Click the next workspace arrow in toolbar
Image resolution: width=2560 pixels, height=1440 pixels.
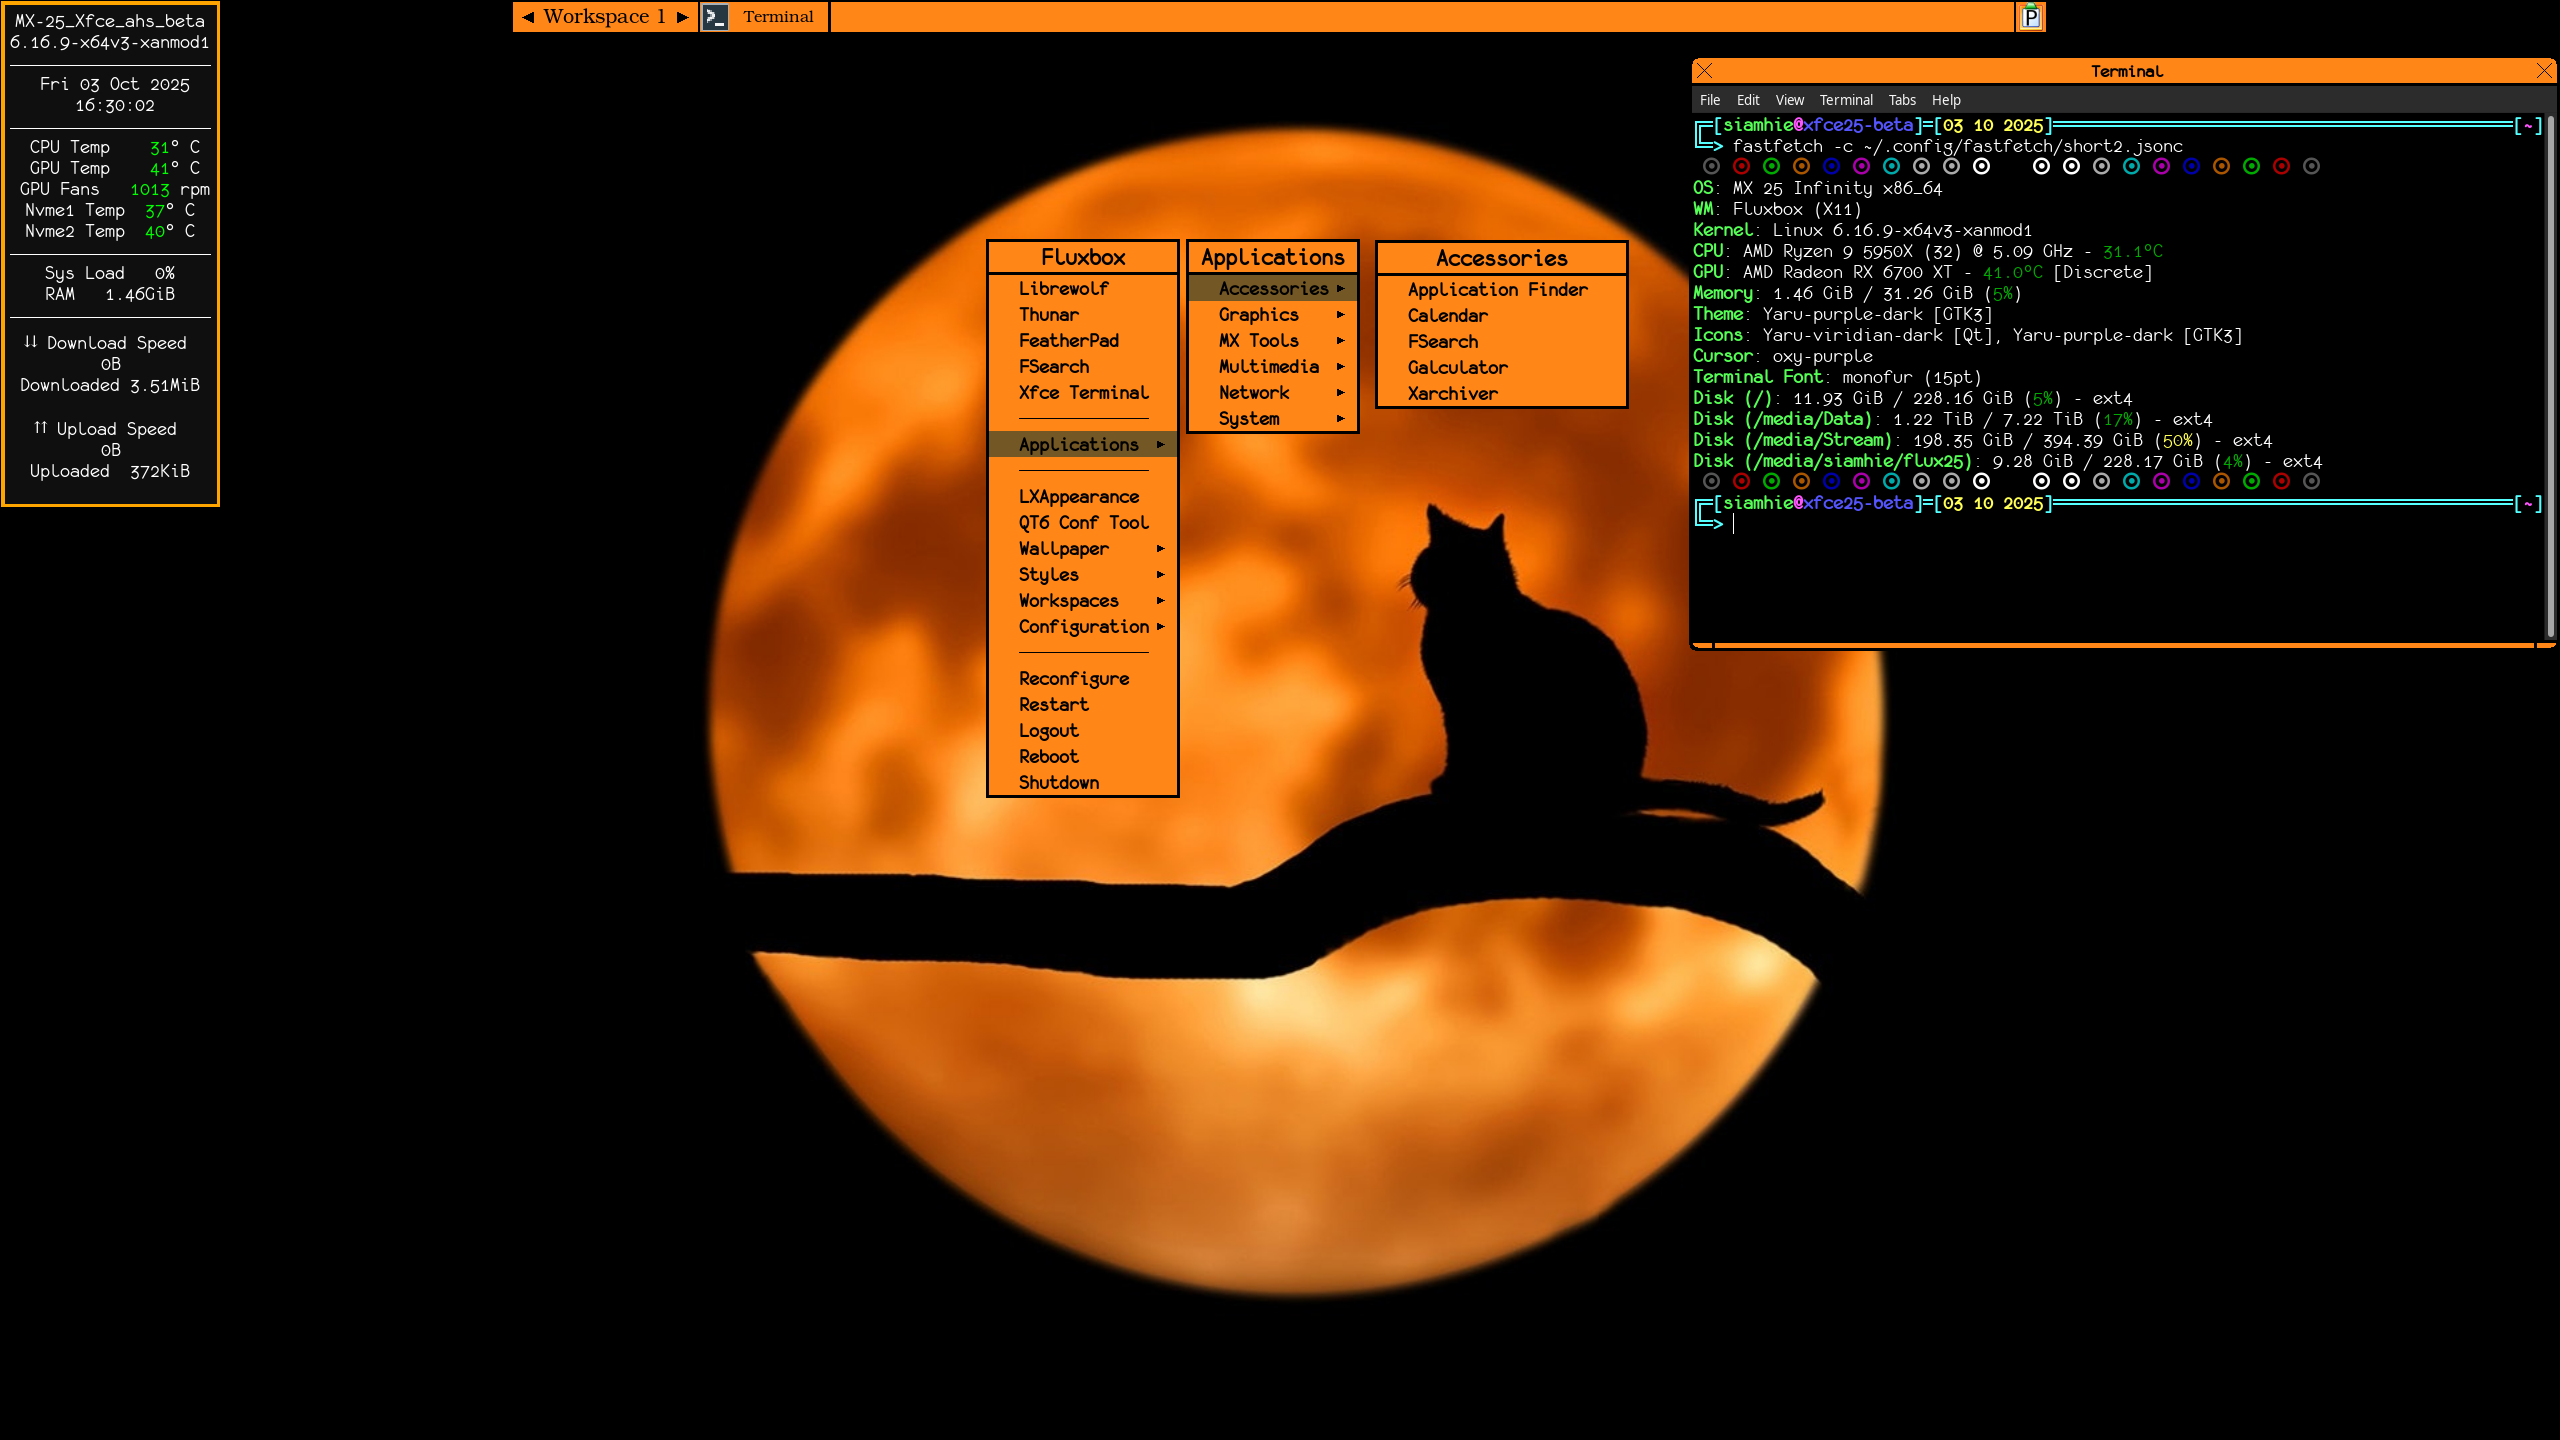point(683,17)
